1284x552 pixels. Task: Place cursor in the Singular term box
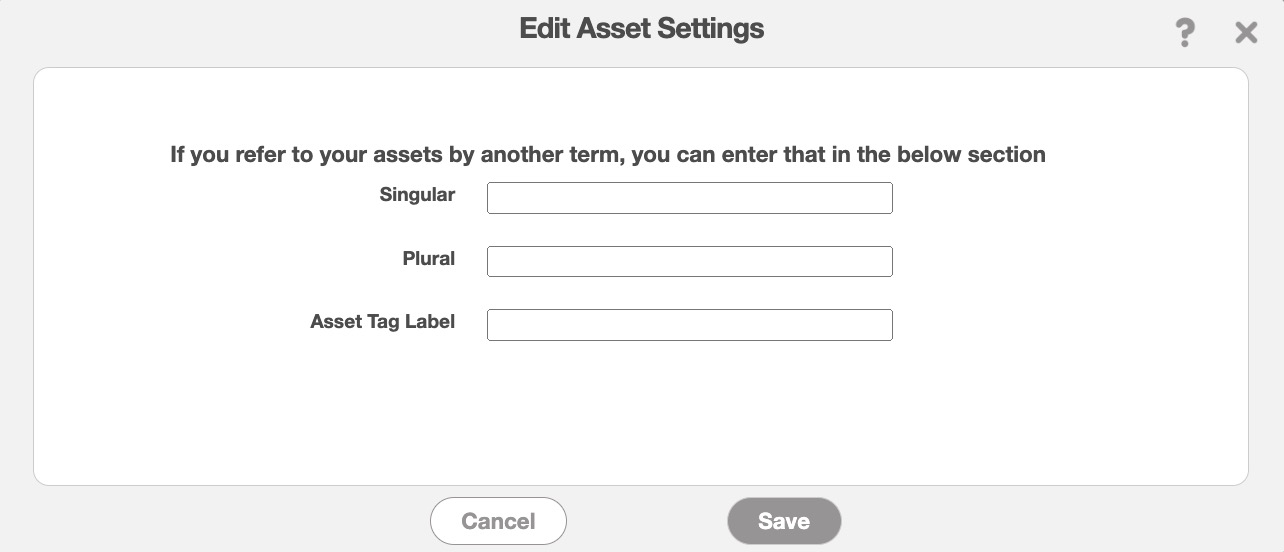pyautogui.click(x=689, y=198)
